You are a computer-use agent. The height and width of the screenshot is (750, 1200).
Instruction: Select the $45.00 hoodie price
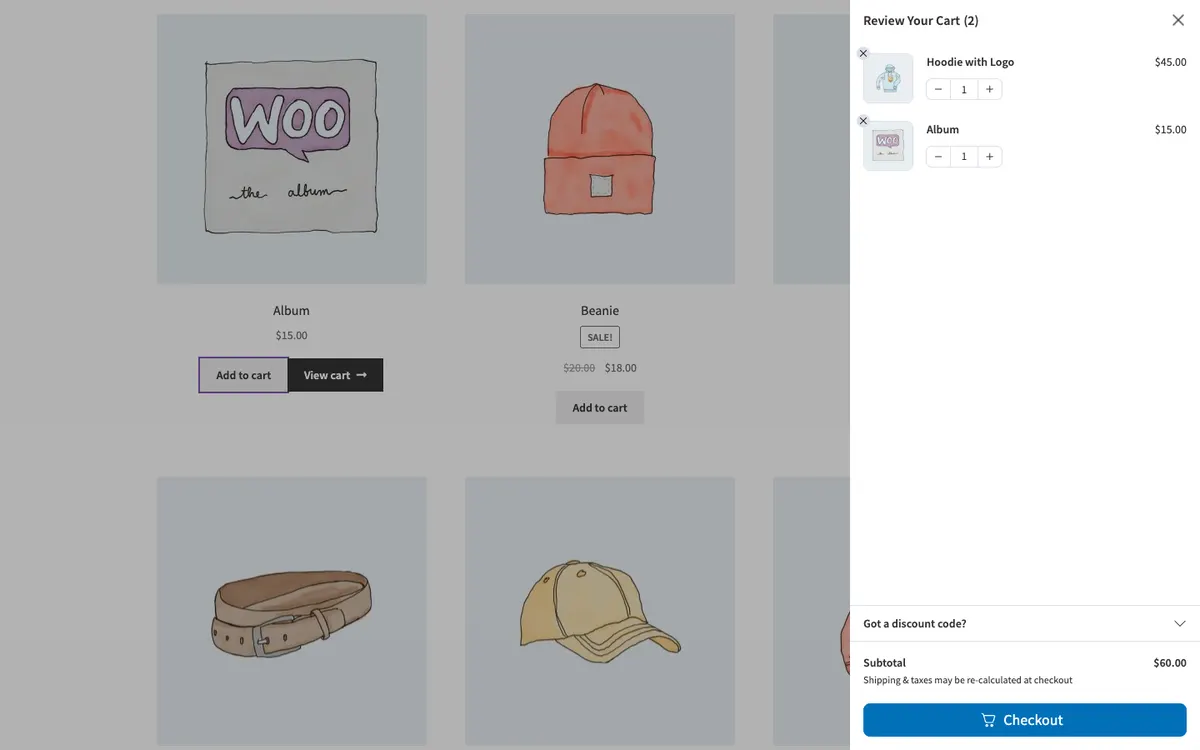coord(1170,62)
